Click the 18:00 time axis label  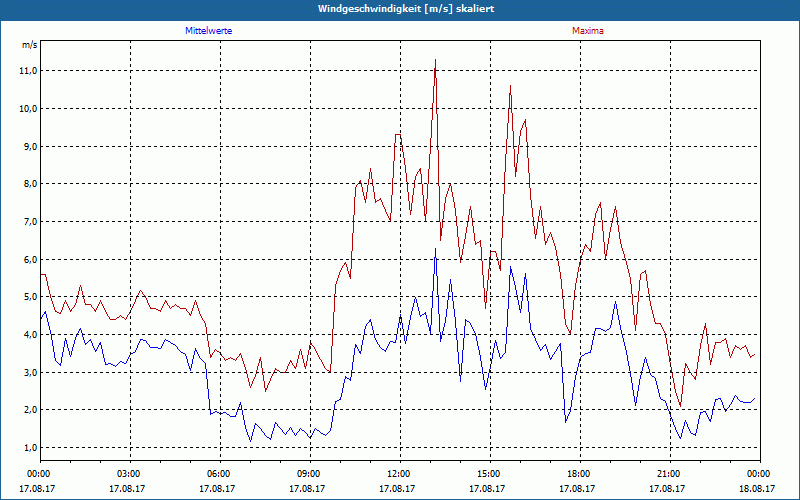tap(580, 474)
